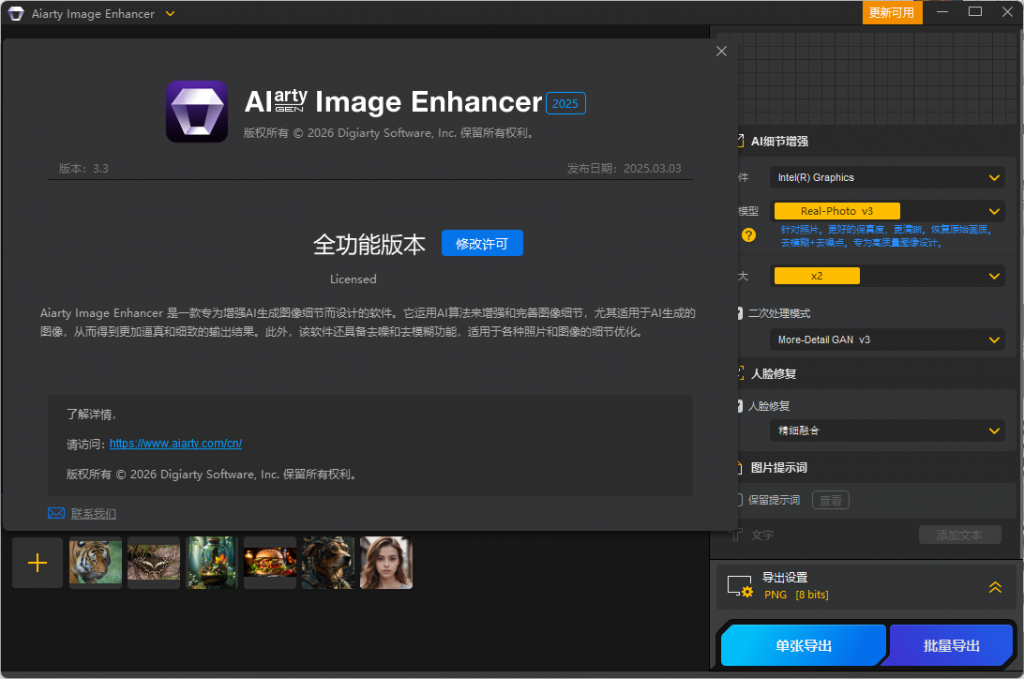Viewport: 1024px width, 679px height.
Task: Click the yellow question mark help icon
Action: (x=748, y=235)
